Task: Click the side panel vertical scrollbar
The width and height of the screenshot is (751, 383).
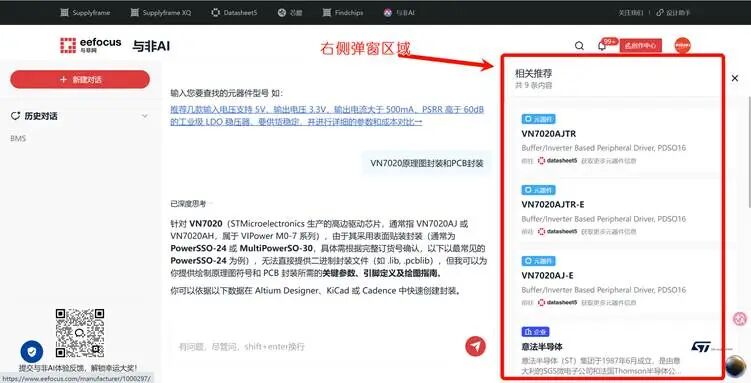Action: [749, 151]
